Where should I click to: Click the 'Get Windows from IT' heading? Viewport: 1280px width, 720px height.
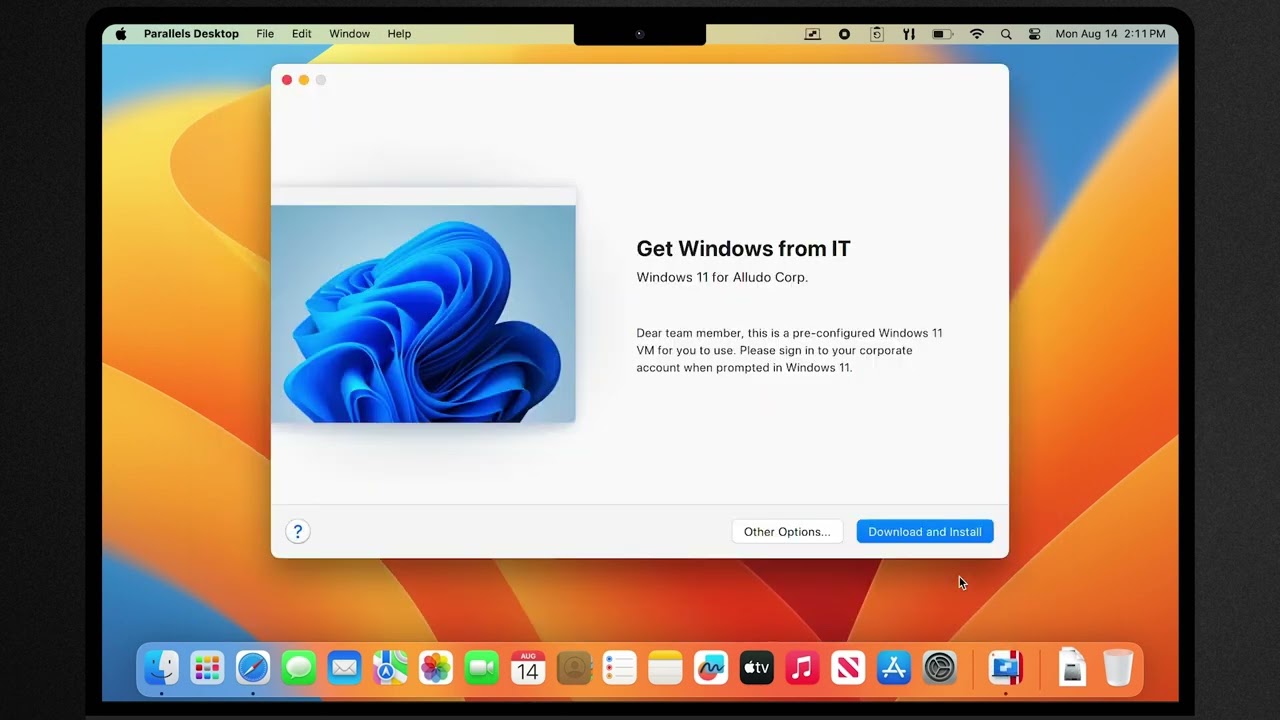pos(744,249)
